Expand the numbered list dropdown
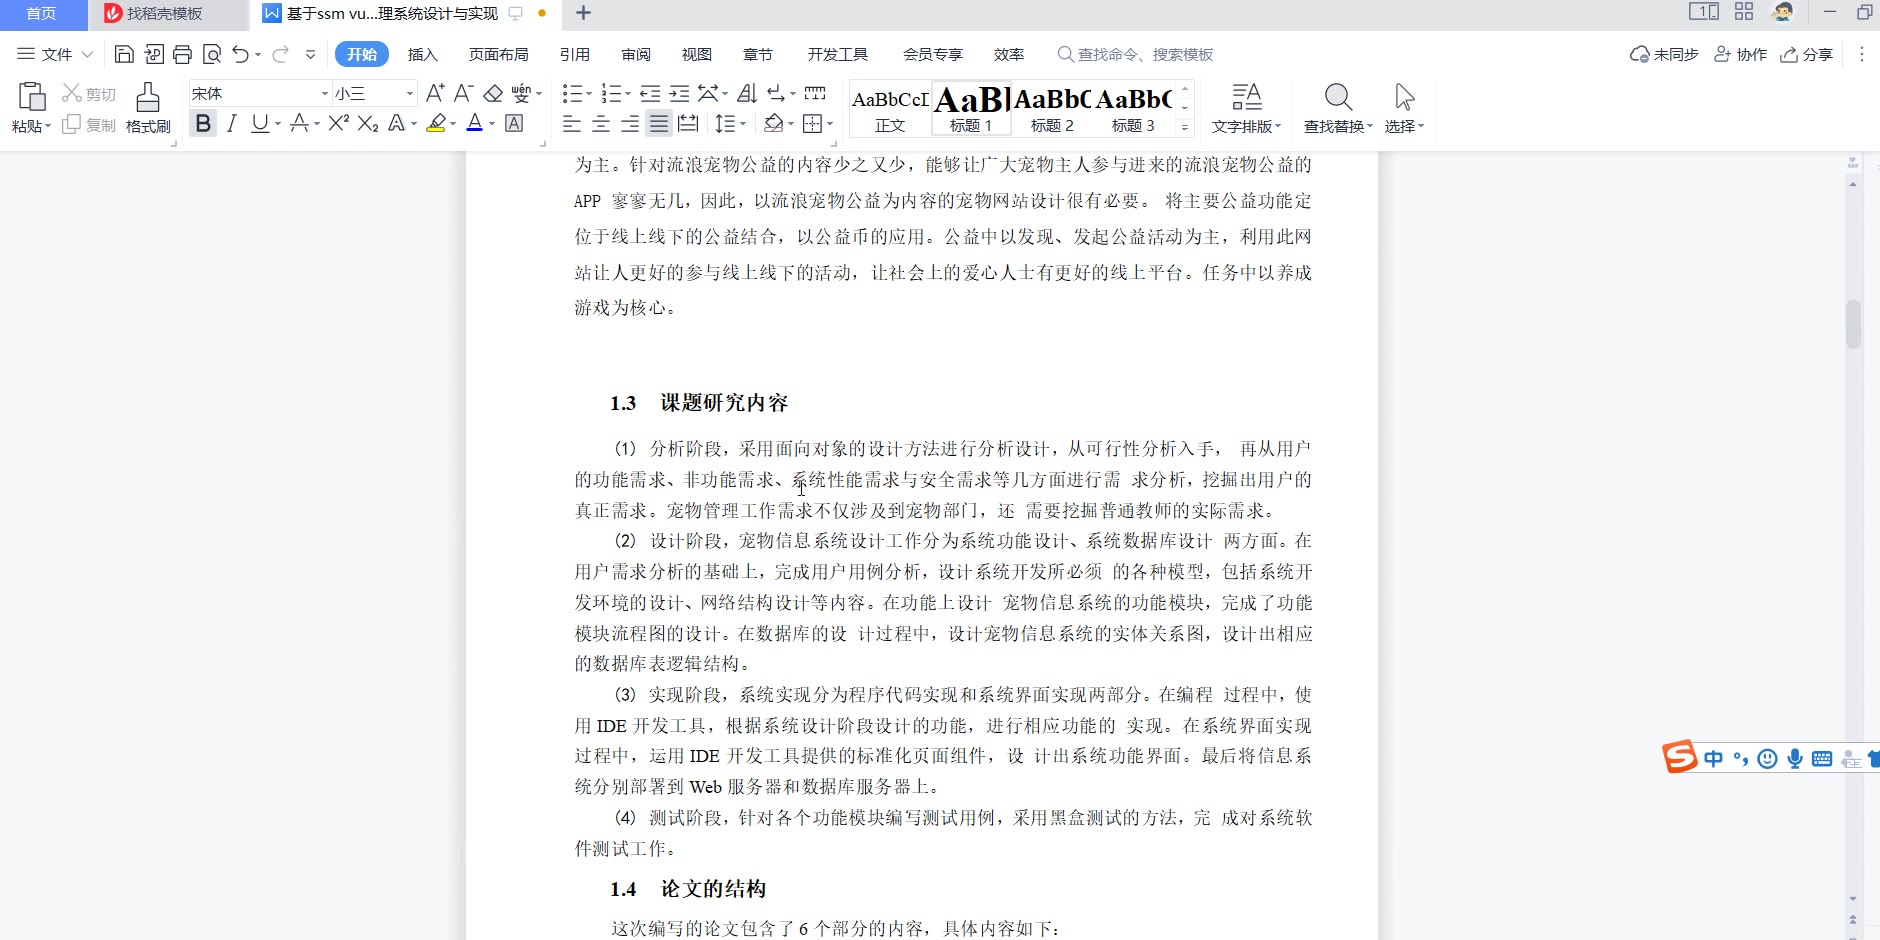Screen dimensions: 1880x940 [627, 94]
